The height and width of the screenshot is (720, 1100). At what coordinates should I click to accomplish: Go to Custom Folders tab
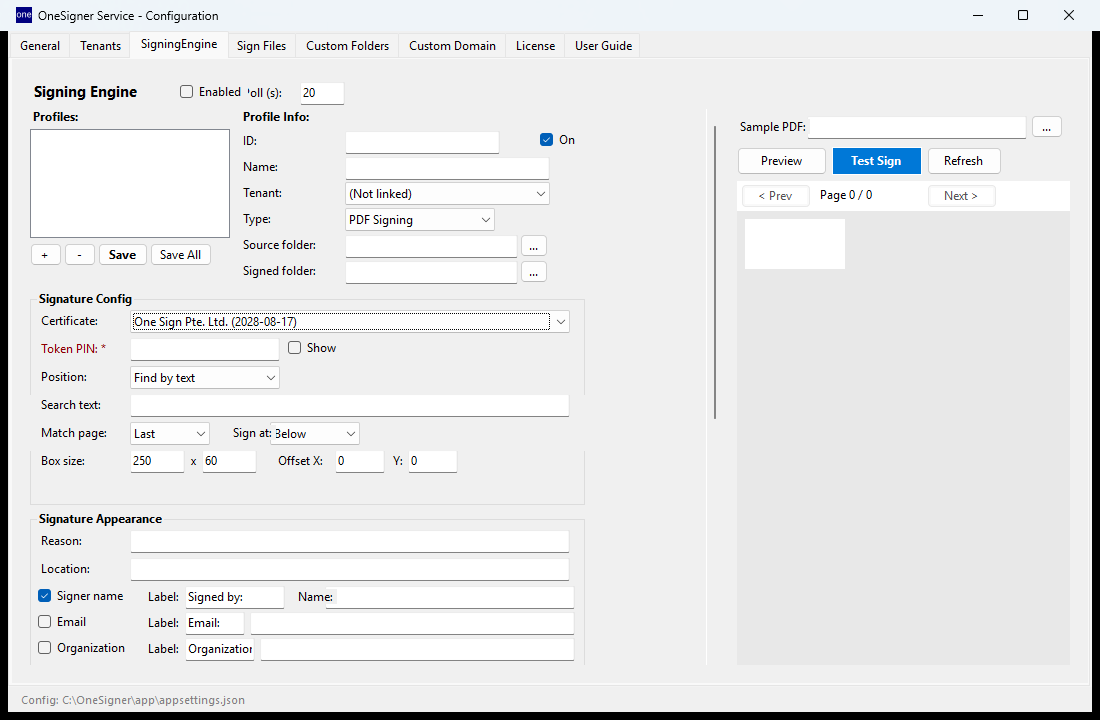(347, 46)
